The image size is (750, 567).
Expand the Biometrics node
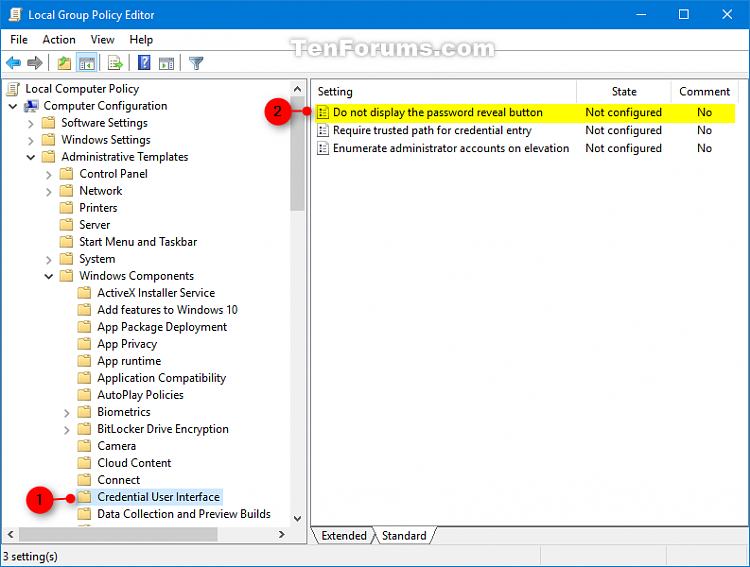point(67,413)
